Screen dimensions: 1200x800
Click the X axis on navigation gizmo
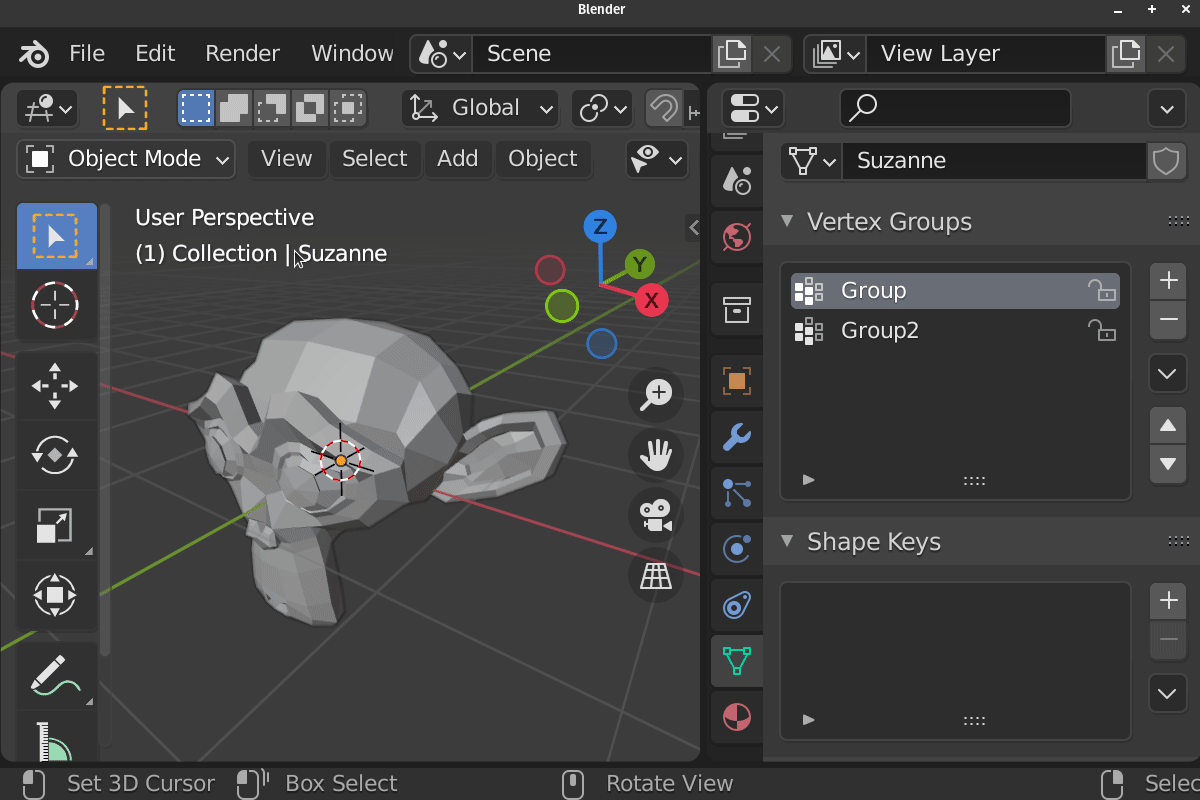pyautogui.click(x=652, y=300)
